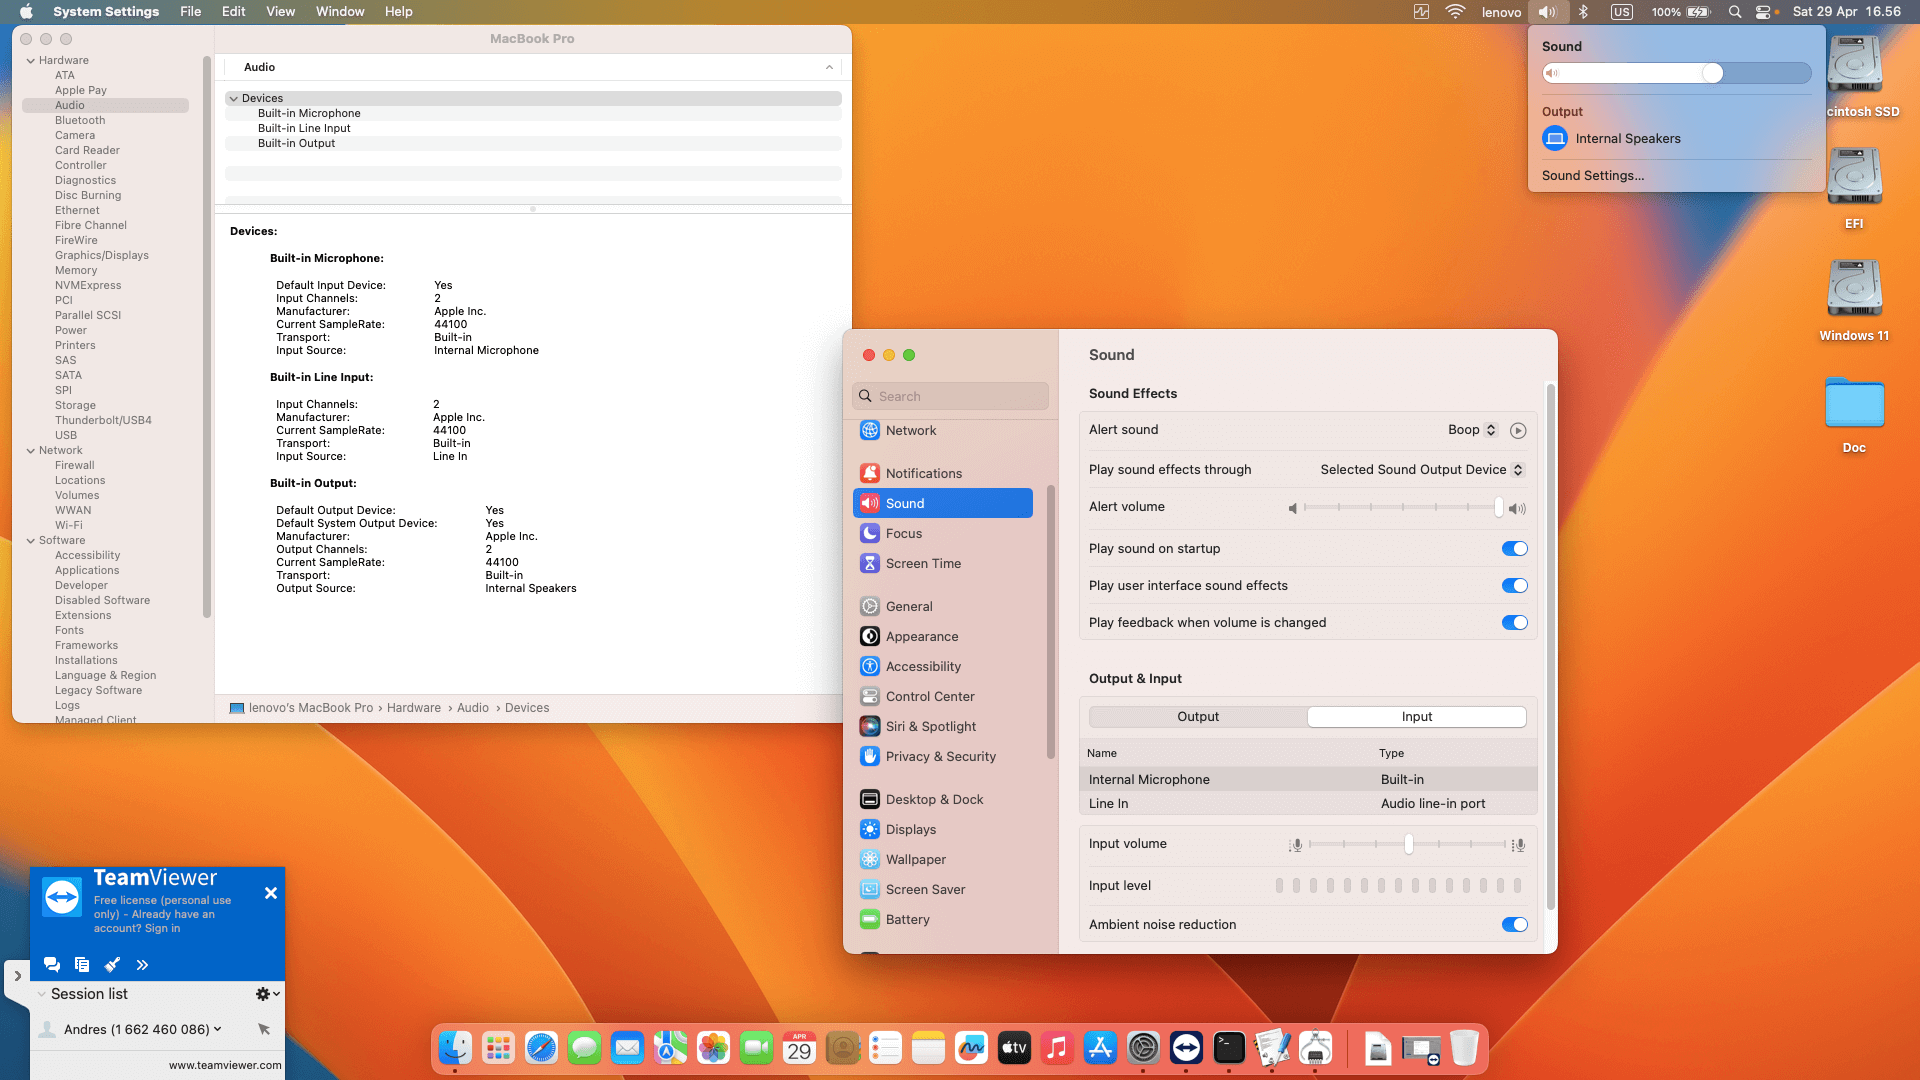Click Wi-Fi icon in the menu bar
Viewport: 1920px width, 1080px height.
click(x=1455, y=12)
